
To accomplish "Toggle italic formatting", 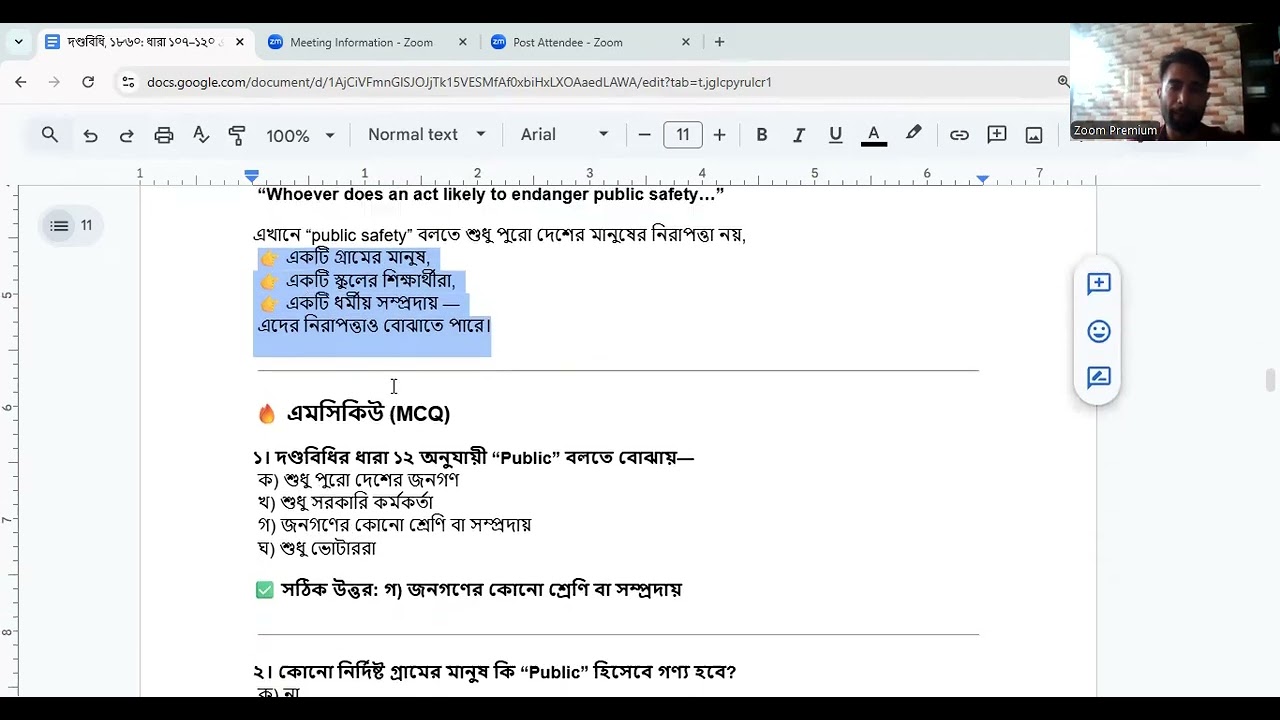I will pos(798,135).
